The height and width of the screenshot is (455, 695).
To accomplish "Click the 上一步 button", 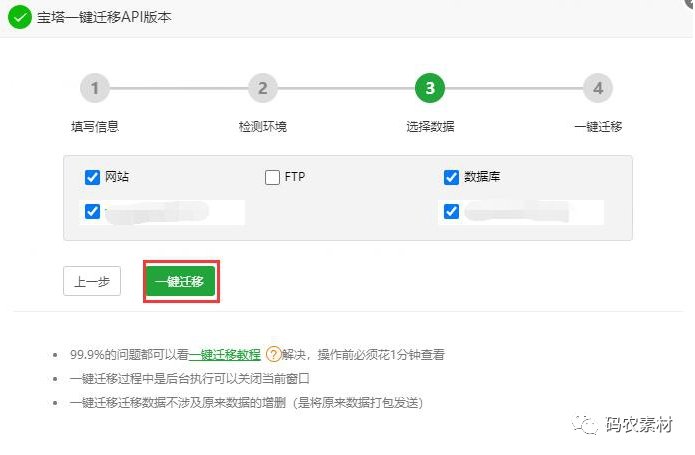I will [92, 281].
